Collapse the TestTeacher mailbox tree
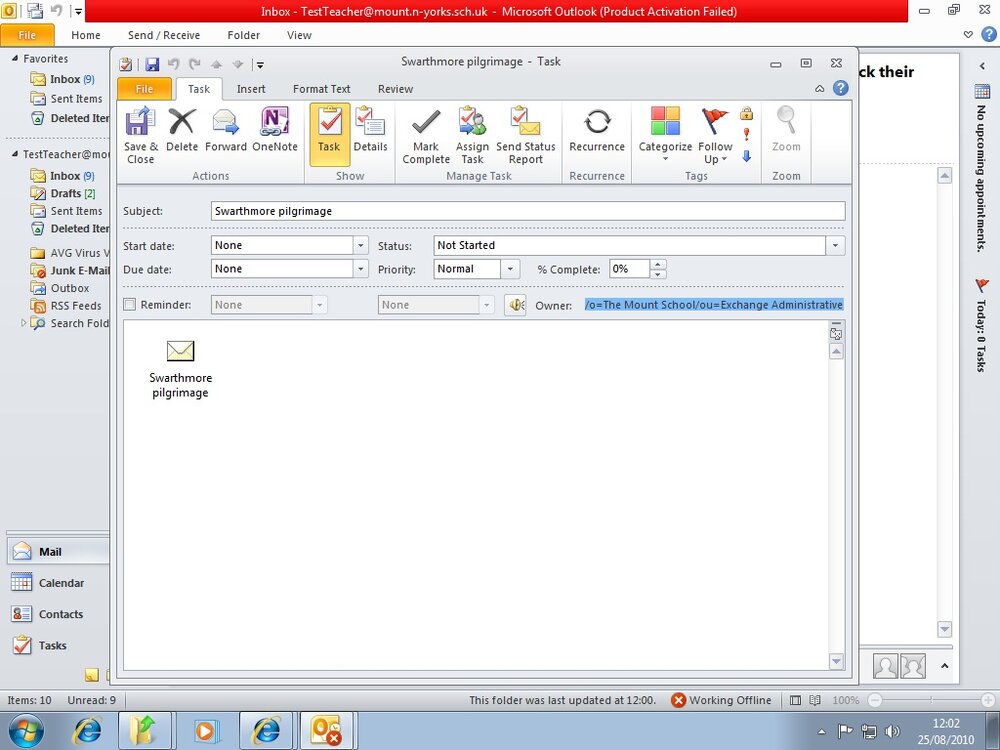This screenshot has width=1000, height=750. click(x=15, y=154)
